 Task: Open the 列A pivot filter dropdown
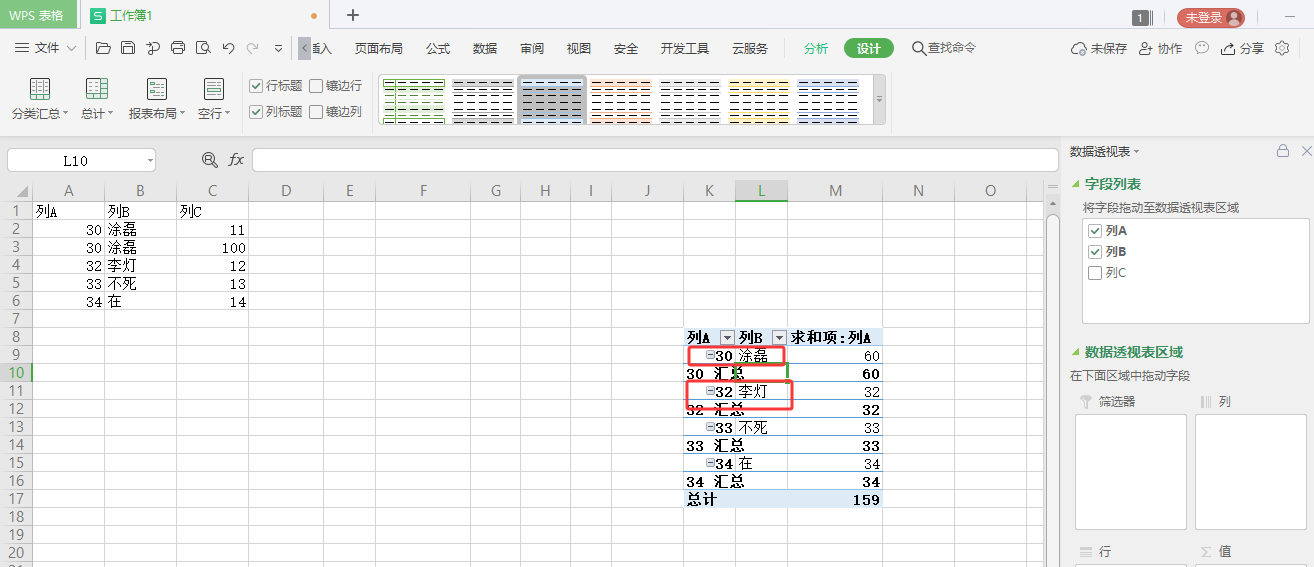[x=727, y=338]
